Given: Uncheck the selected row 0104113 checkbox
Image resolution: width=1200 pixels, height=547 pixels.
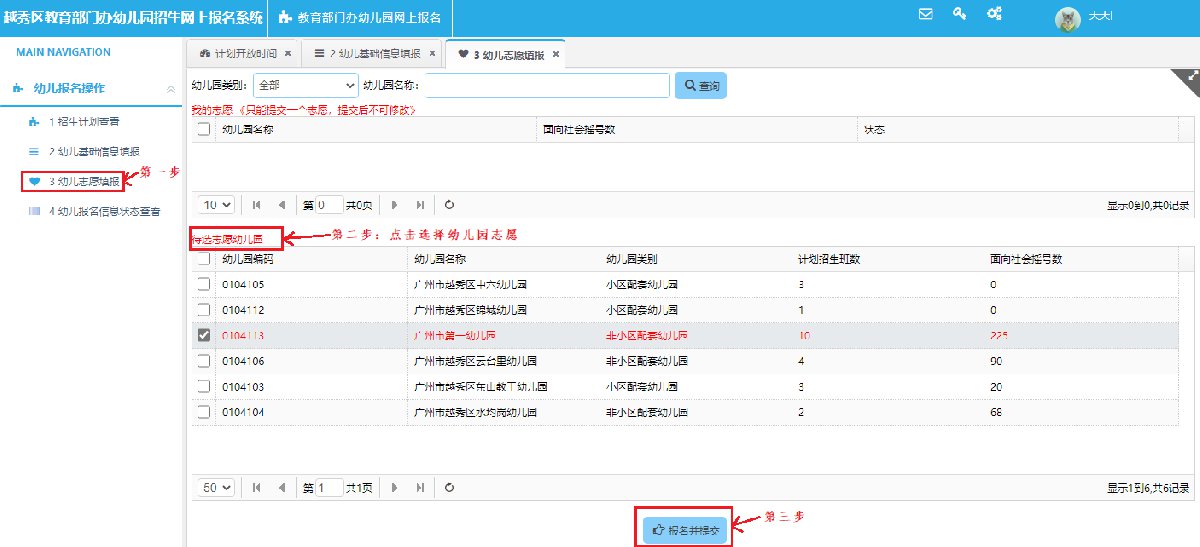Looking at the screenshot, I should [x=204, y=335].
